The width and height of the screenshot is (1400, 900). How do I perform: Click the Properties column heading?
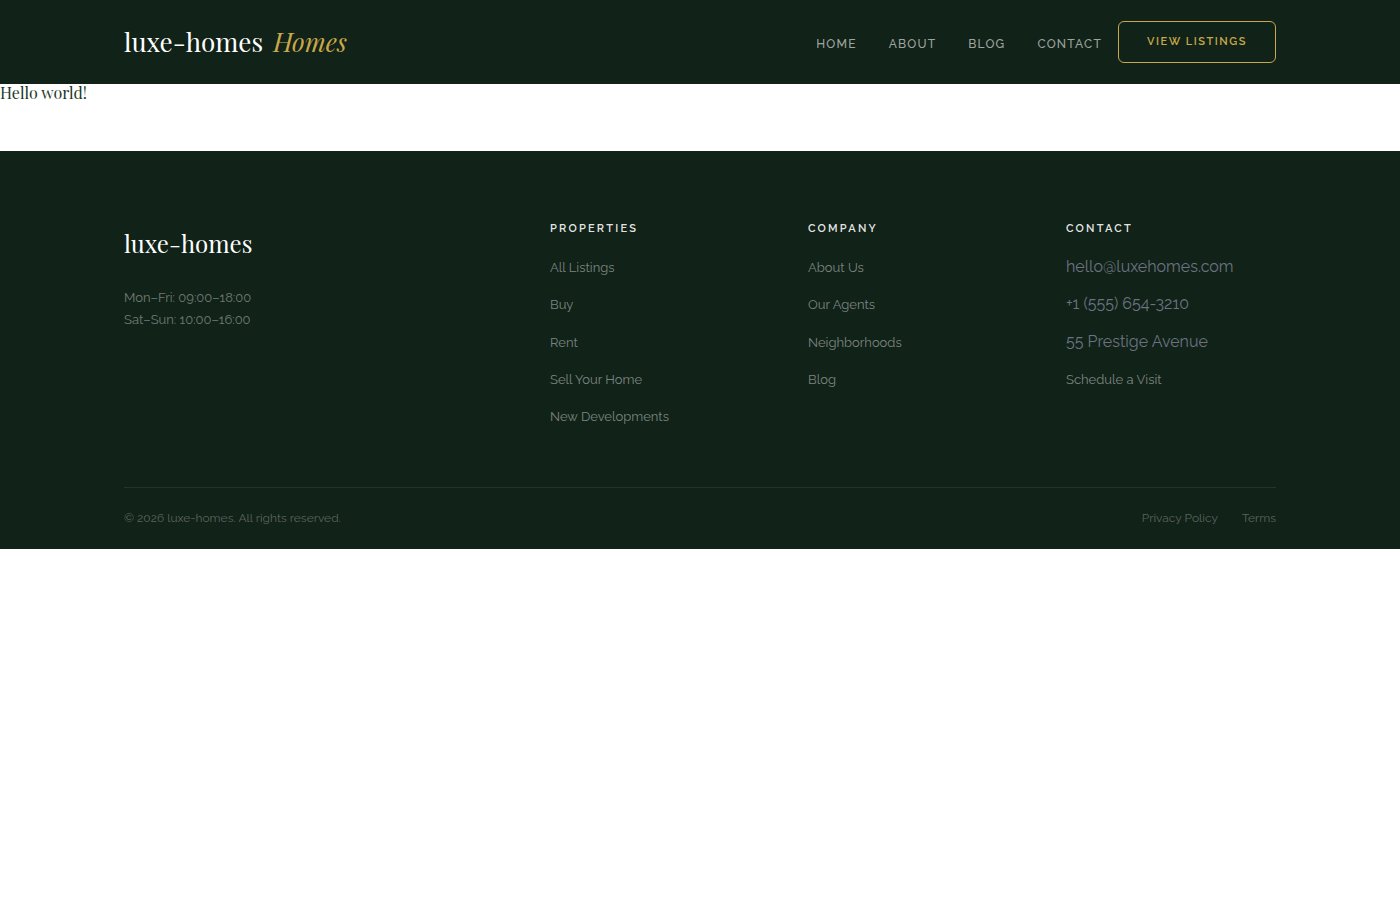[x=593, y=228]
